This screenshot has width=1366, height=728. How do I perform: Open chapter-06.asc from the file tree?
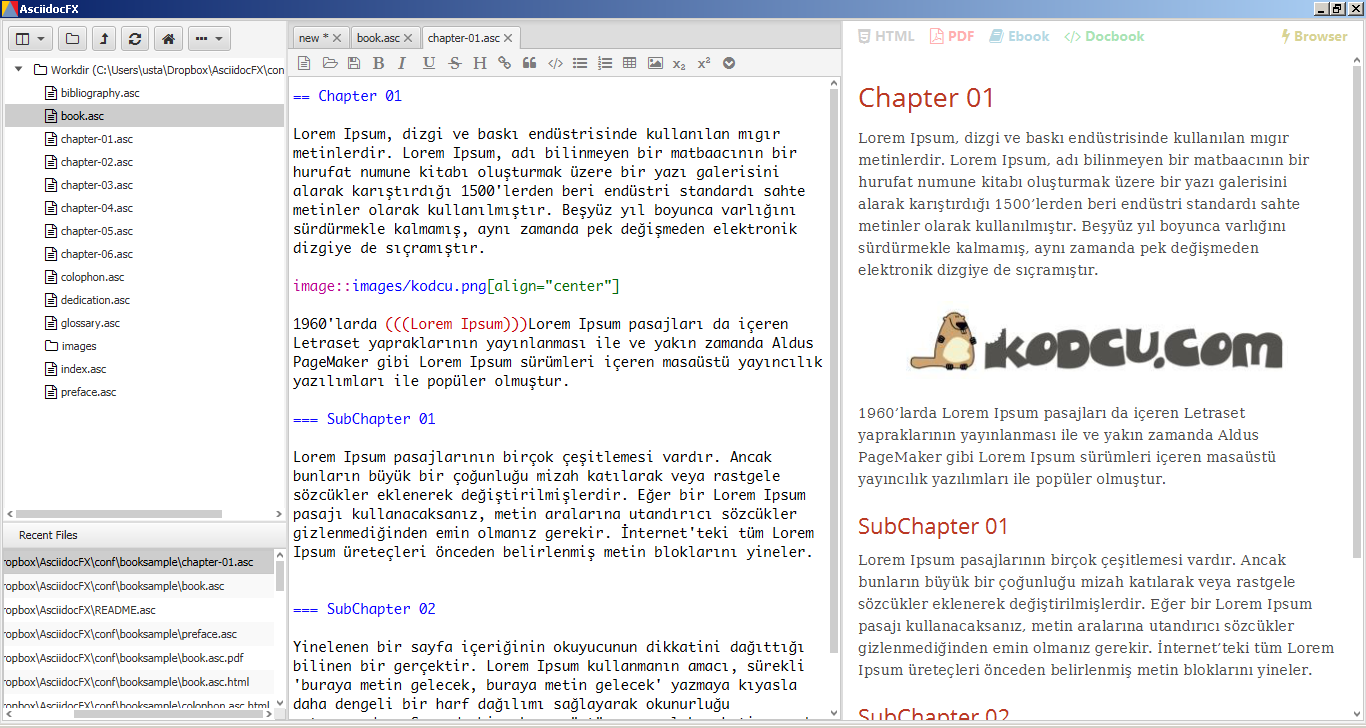96,254
